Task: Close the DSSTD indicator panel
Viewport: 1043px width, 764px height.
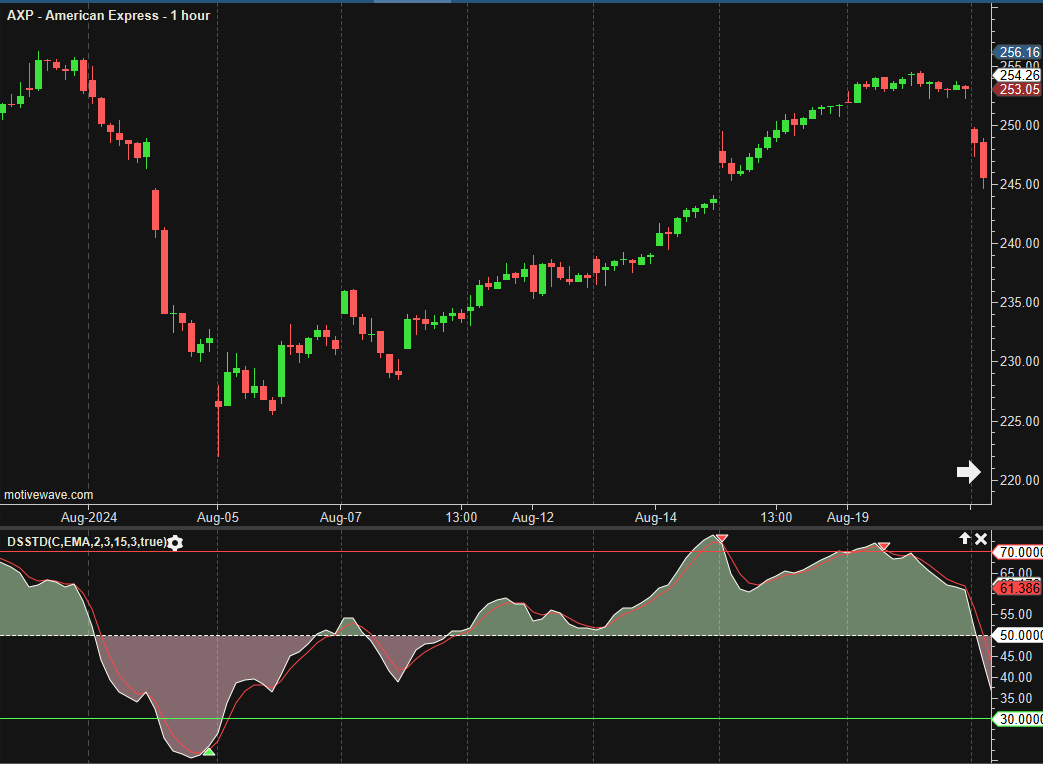Action: [x=981, y=539]
